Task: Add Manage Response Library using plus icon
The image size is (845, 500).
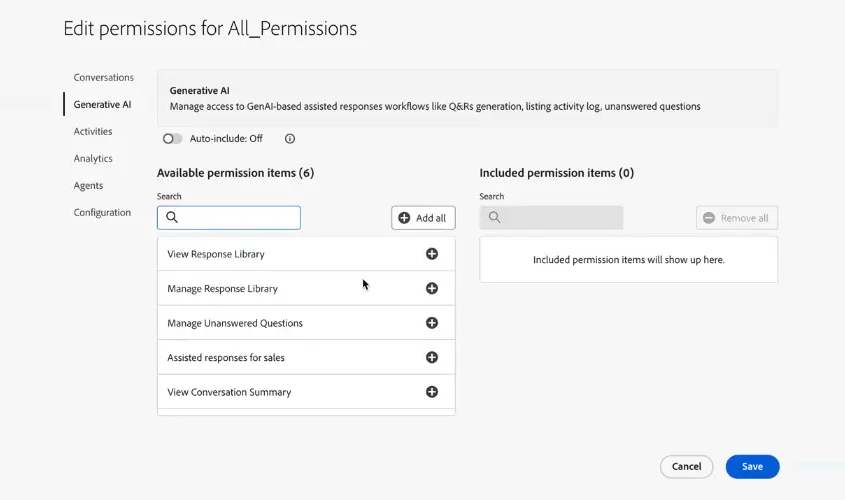Action: point(432,288)
